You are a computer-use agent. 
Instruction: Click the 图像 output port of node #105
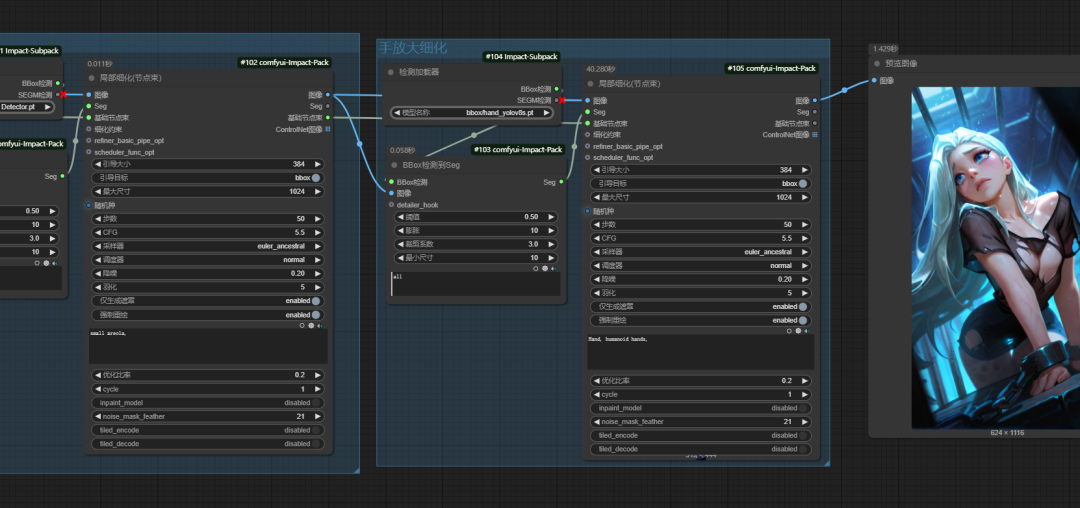click(815, 100)
